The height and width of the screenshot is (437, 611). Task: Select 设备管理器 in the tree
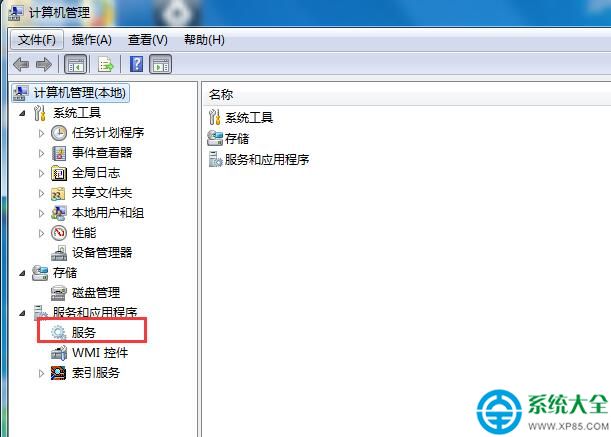pos(102,253)
